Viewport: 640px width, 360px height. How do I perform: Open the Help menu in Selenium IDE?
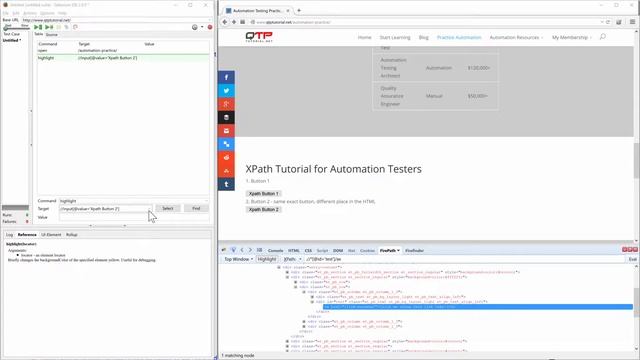[62, 13]
